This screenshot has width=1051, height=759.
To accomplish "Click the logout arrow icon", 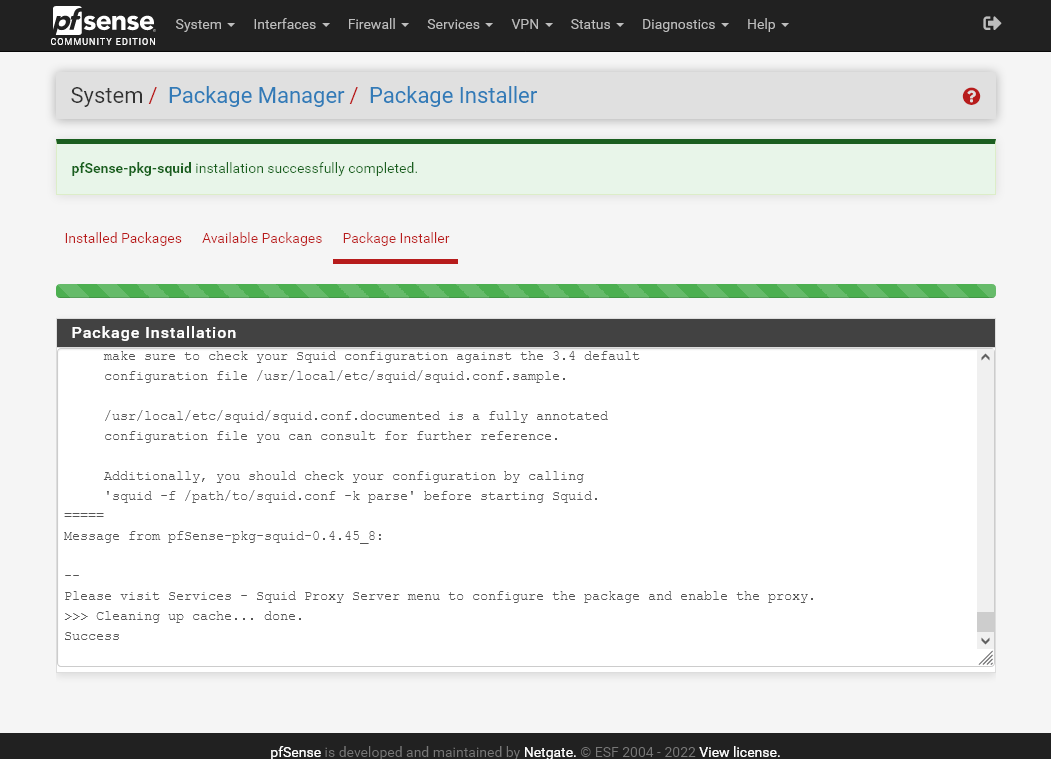I will (x=992, y=23).
